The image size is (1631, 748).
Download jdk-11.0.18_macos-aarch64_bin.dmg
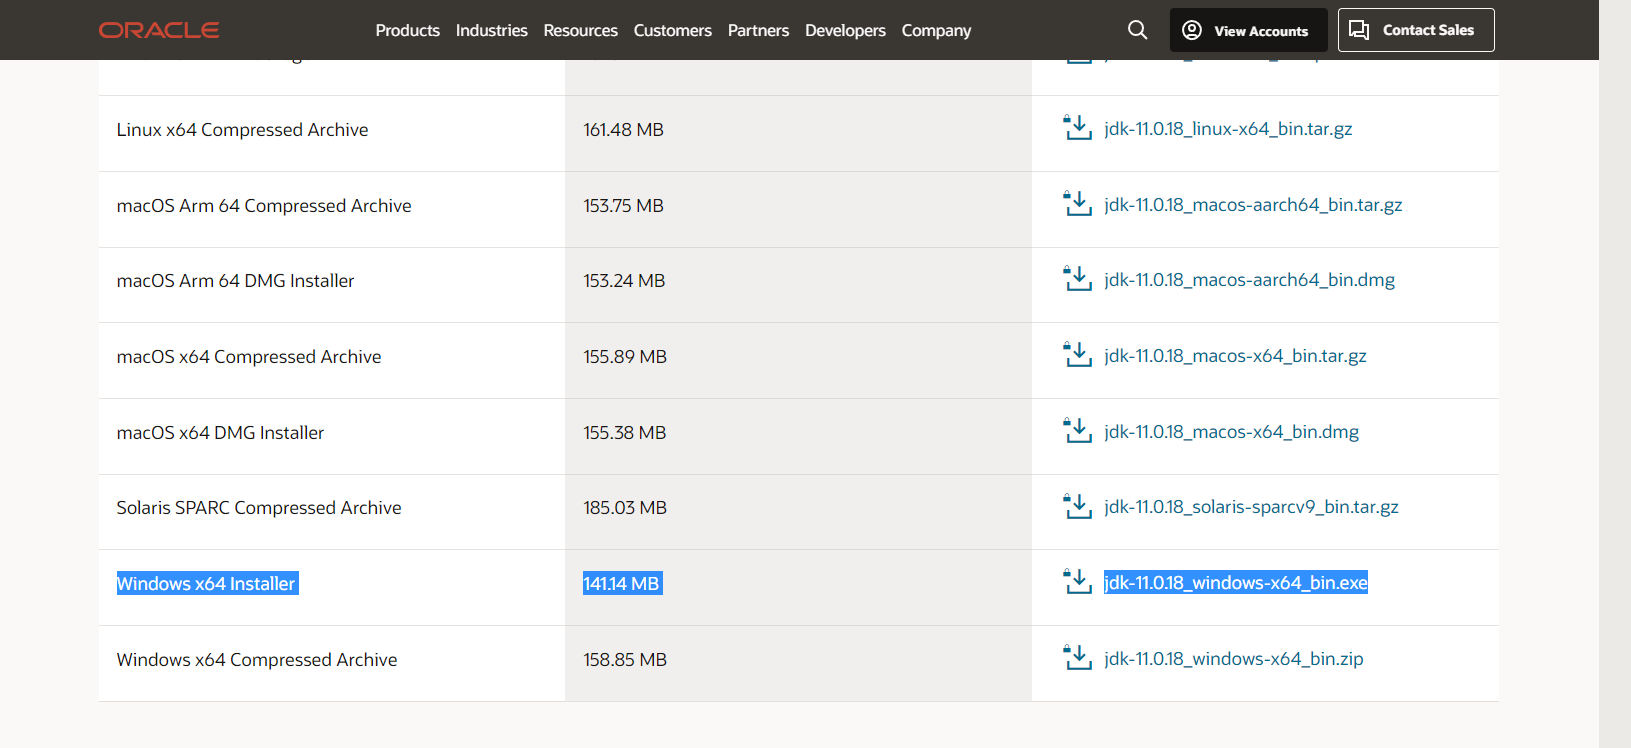[x=1249, y=280]
